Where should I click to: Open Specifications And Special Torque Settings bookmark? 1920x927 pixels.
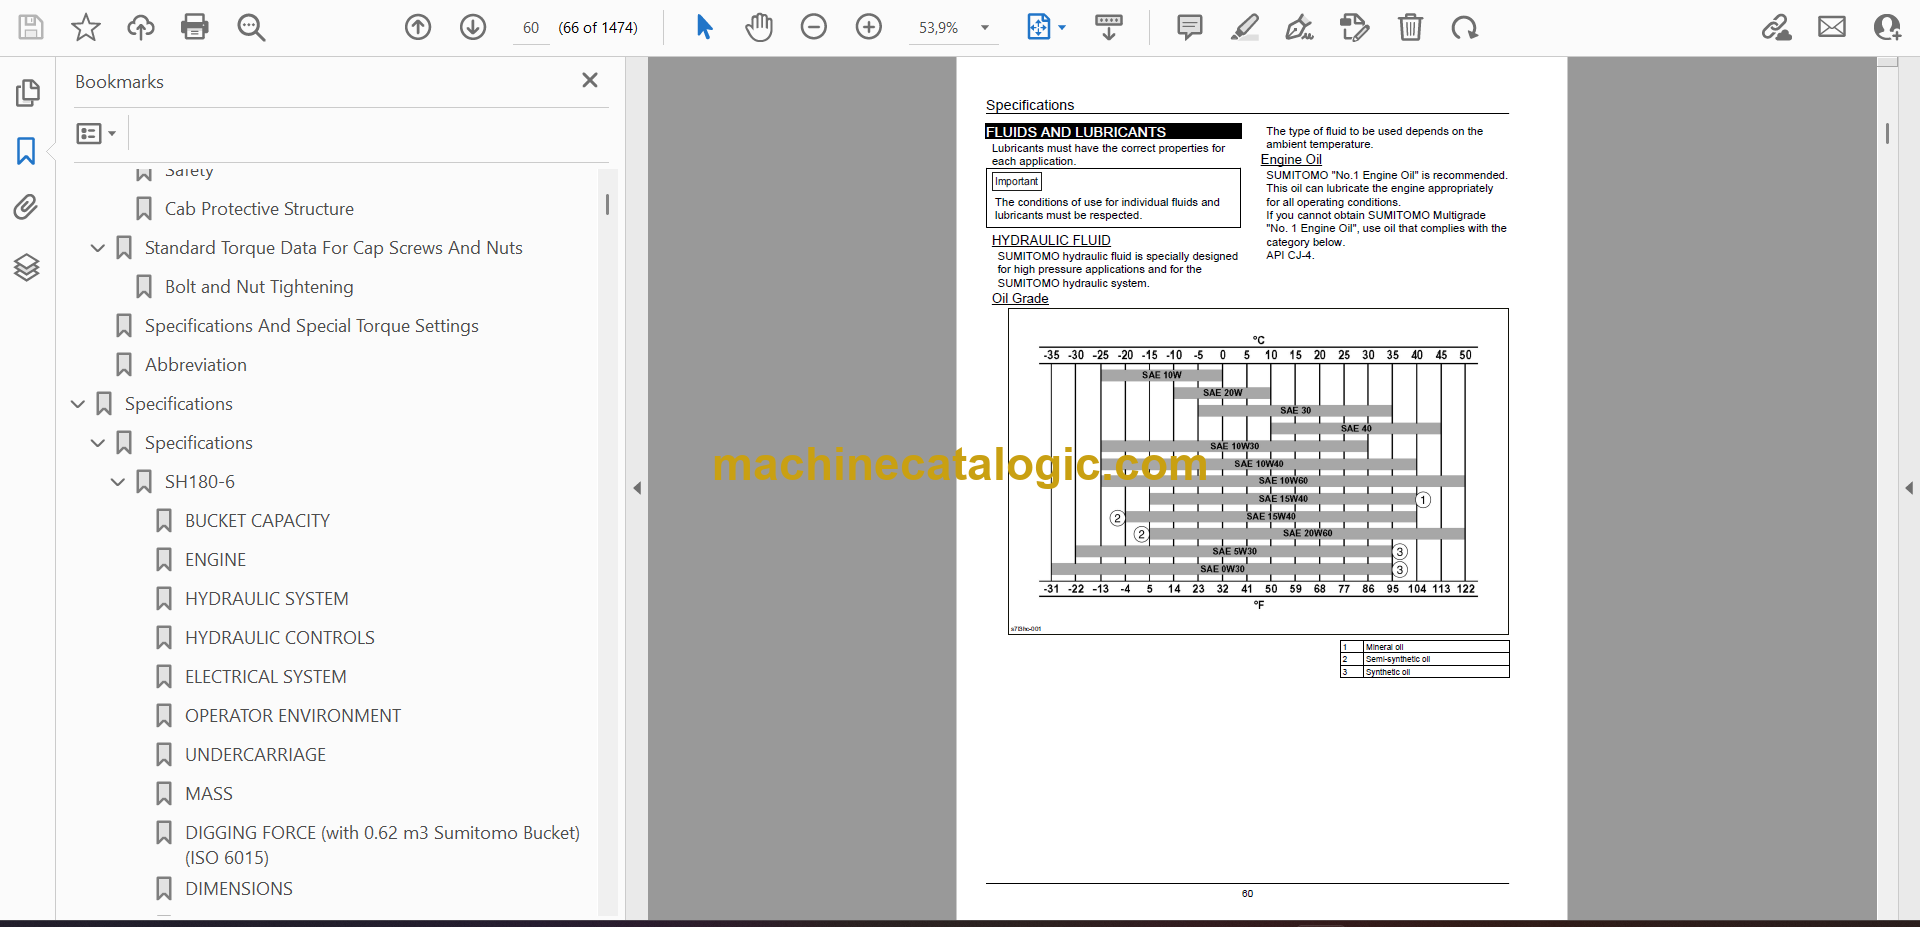tap(311, 326)
